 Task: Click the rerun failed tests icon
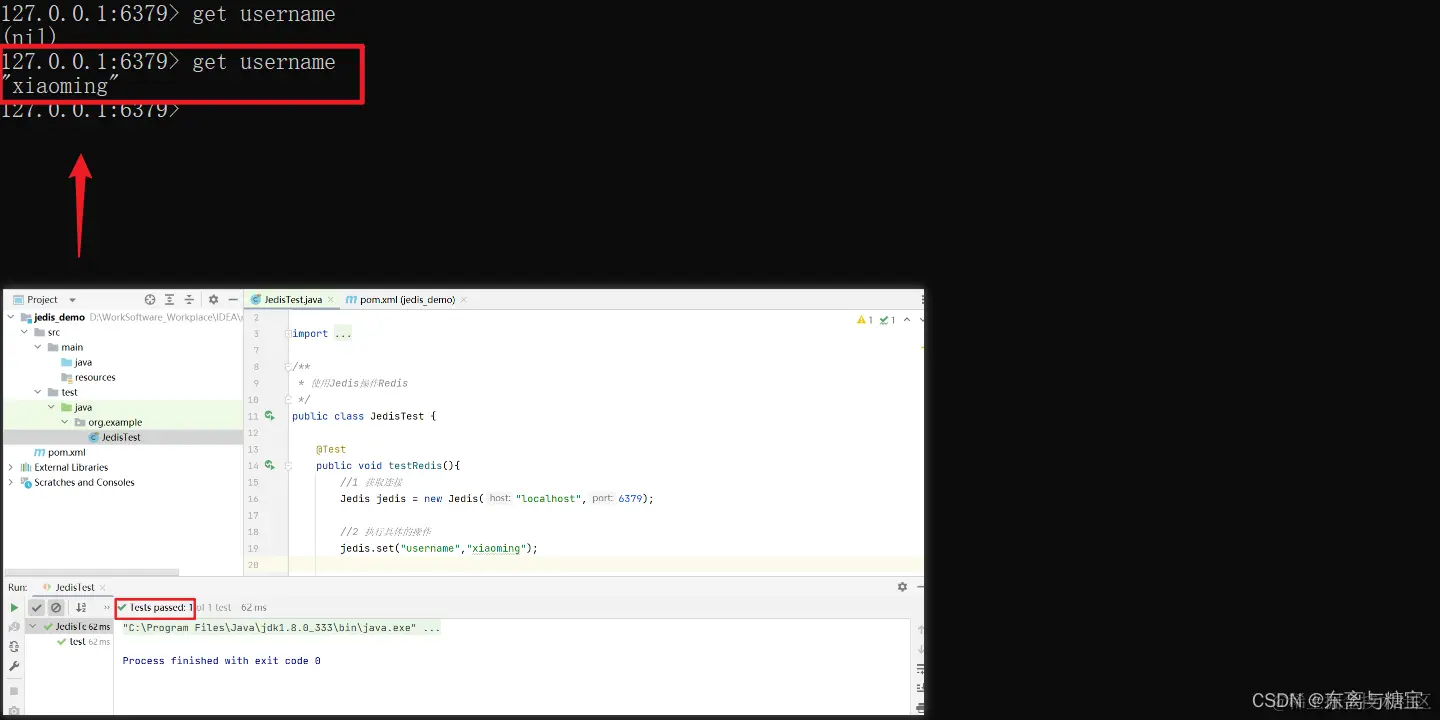(14, 627)
